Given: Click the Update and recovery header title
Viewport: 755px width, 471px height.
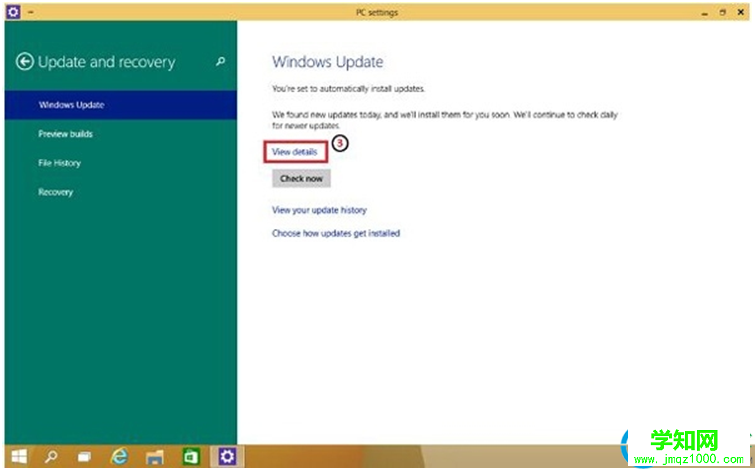Looking at the screenshot, I should [106, 62].
